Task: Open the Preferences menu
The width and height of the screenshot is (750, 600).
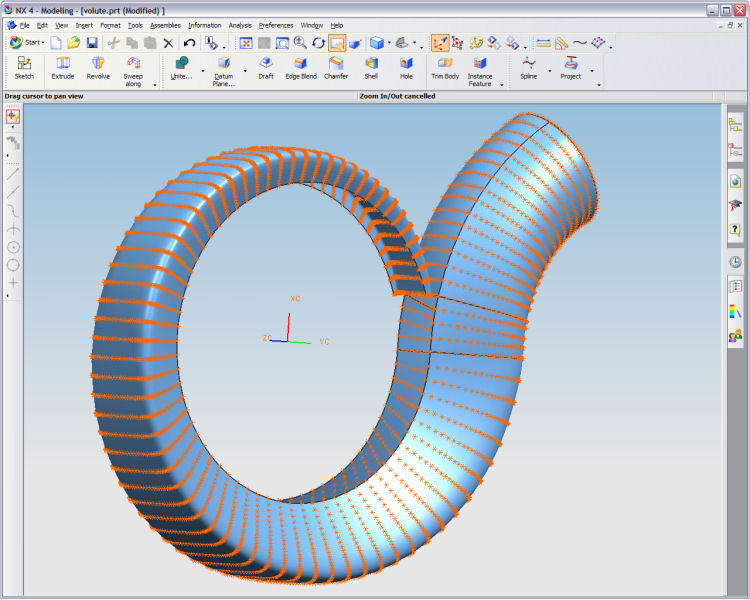Action: [x=276, y=25]
